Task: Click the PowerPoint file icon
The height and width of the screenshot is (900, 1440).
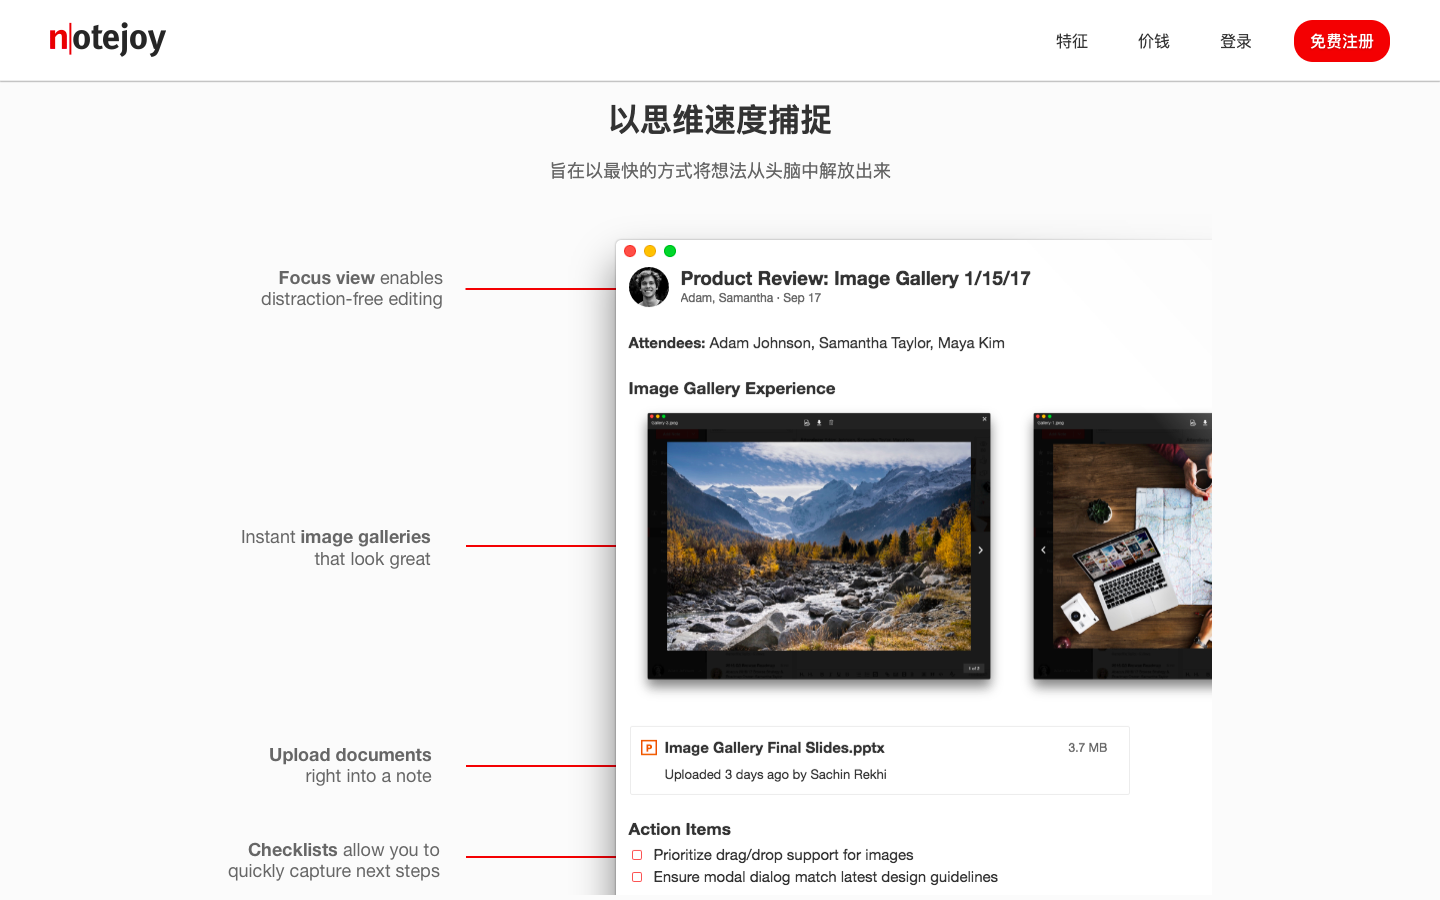Action: [649, 747]
